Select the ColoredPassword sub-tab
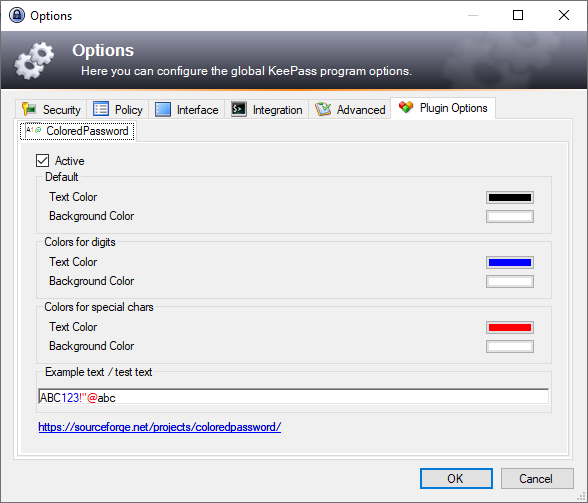 pyautogui.click(x=77, y=131)
